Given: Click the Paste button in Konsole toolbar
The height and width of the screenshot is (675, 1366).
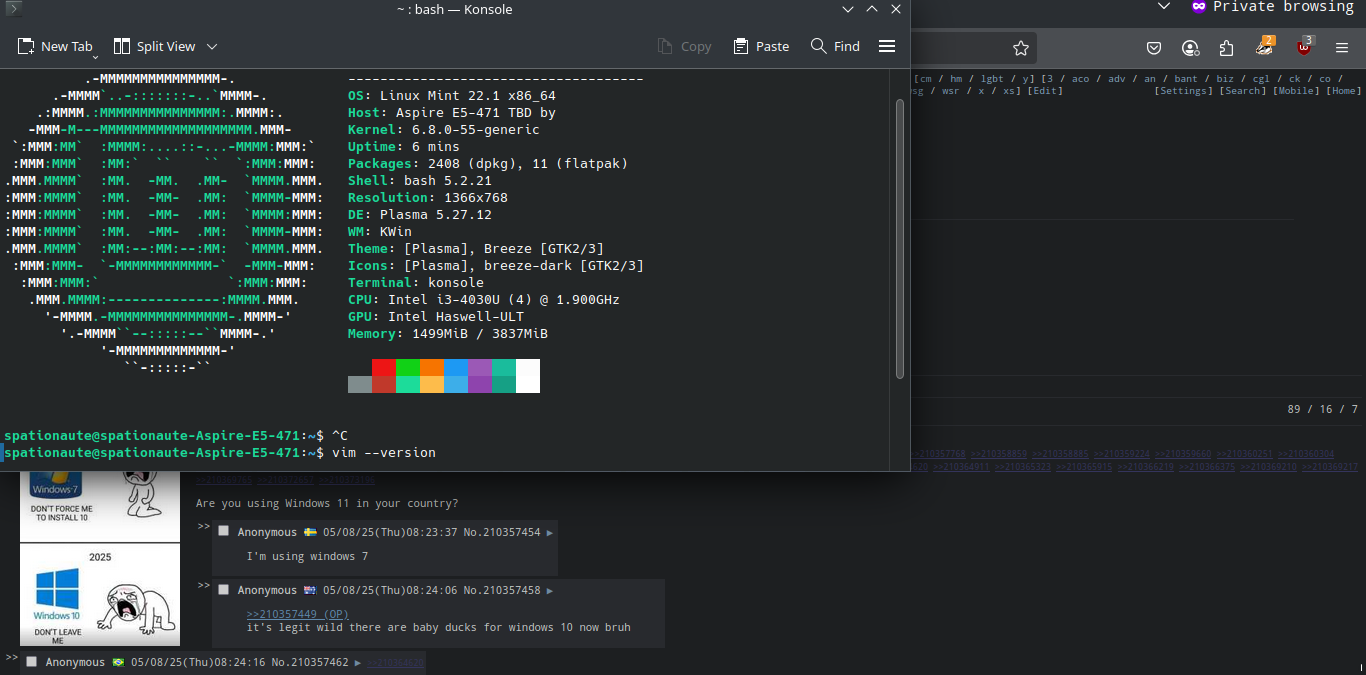Looking at the screenshot, I should [761, 46].
